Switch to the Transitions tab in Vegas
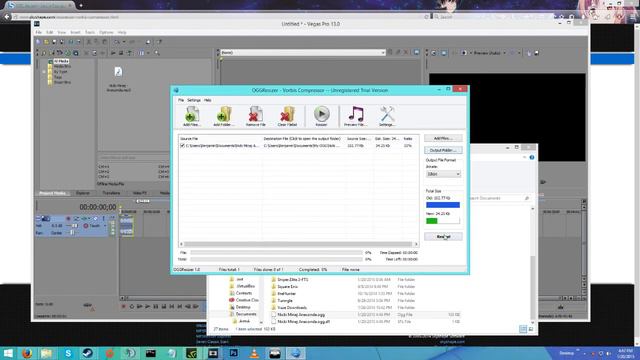 [111, 193]
